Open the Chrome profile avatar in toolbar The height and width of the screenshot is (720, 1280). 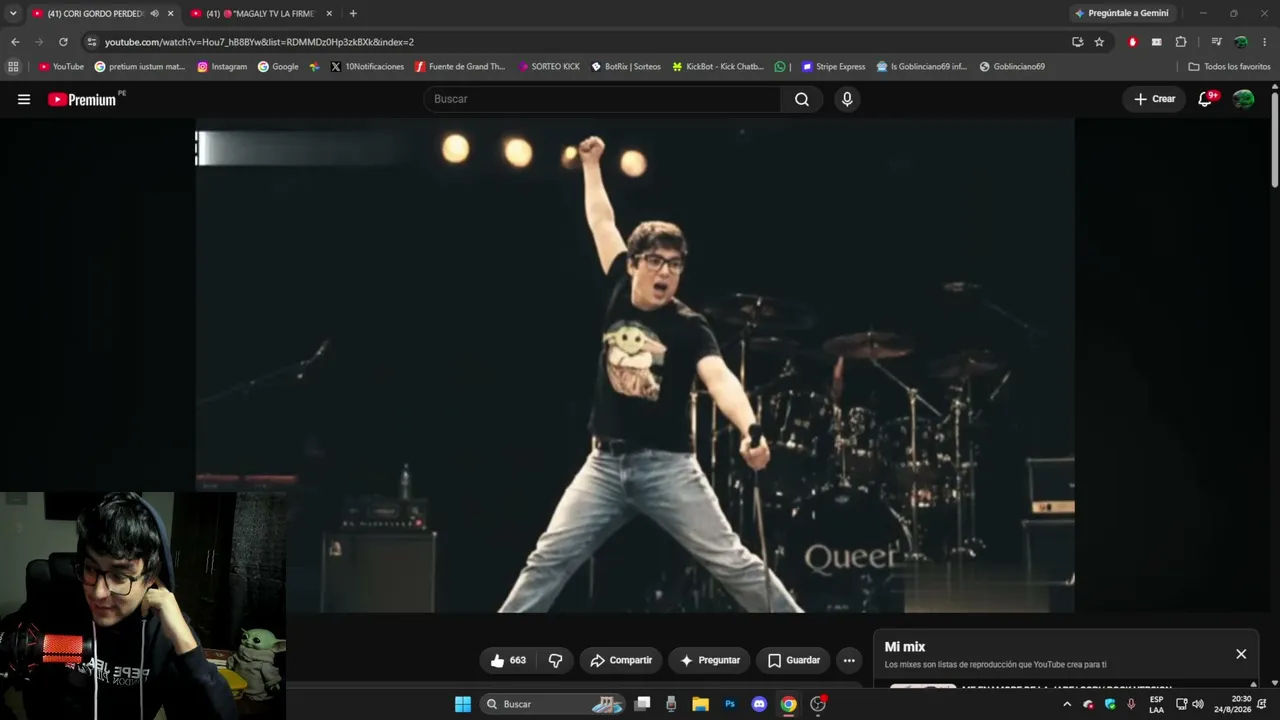point(1241,42)
